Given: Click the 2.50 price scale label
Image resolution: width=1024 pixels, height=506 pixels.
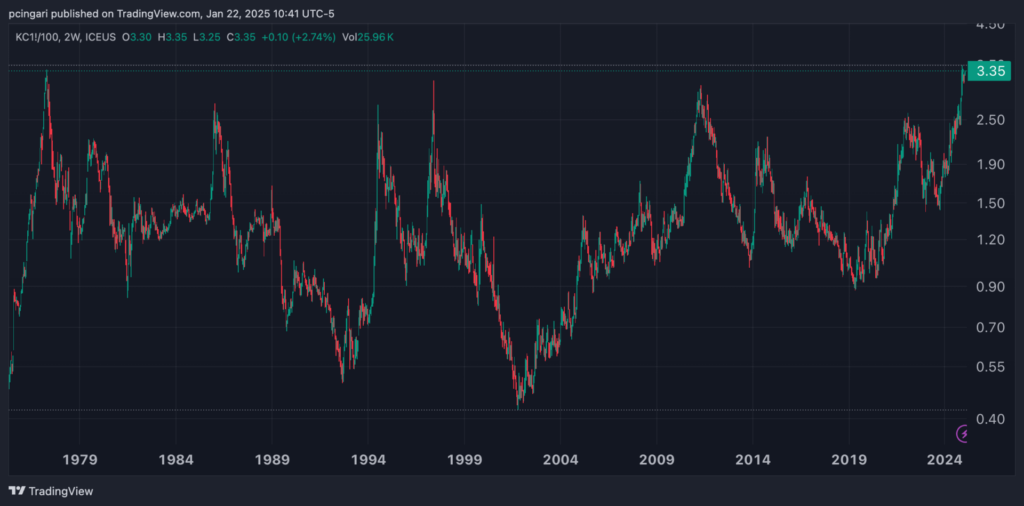Looking at the screenshot, I should [990, 120].
